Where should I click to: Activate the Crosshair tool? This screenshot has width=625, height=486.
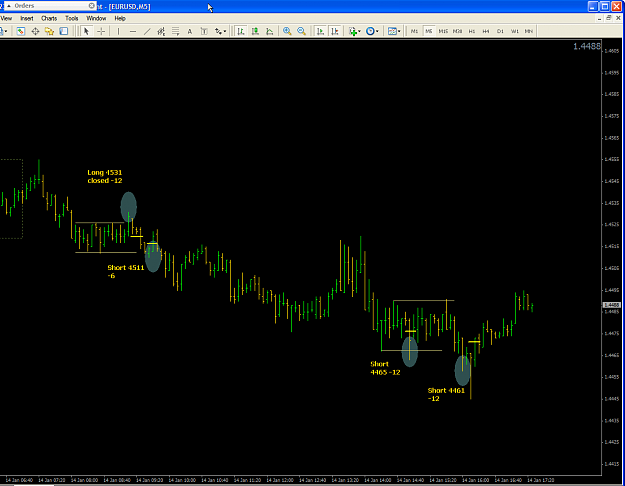101,31
